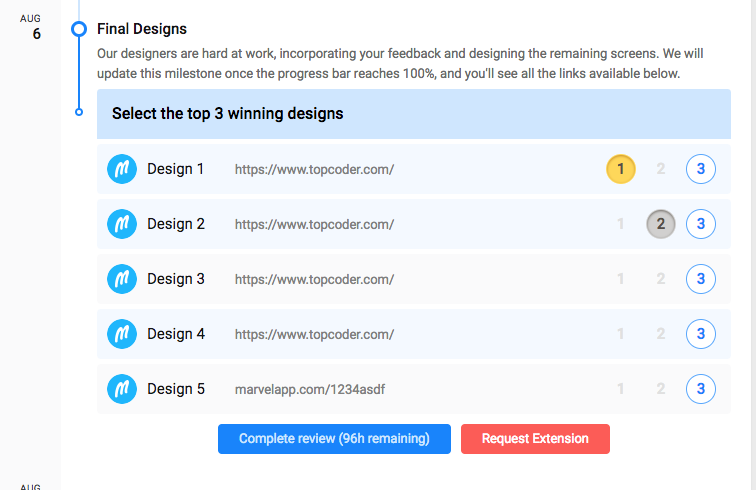The width and height of the screenshot is (756, 490).
Task: Select rank 3 for Design 2
Action: pos(701,224)
